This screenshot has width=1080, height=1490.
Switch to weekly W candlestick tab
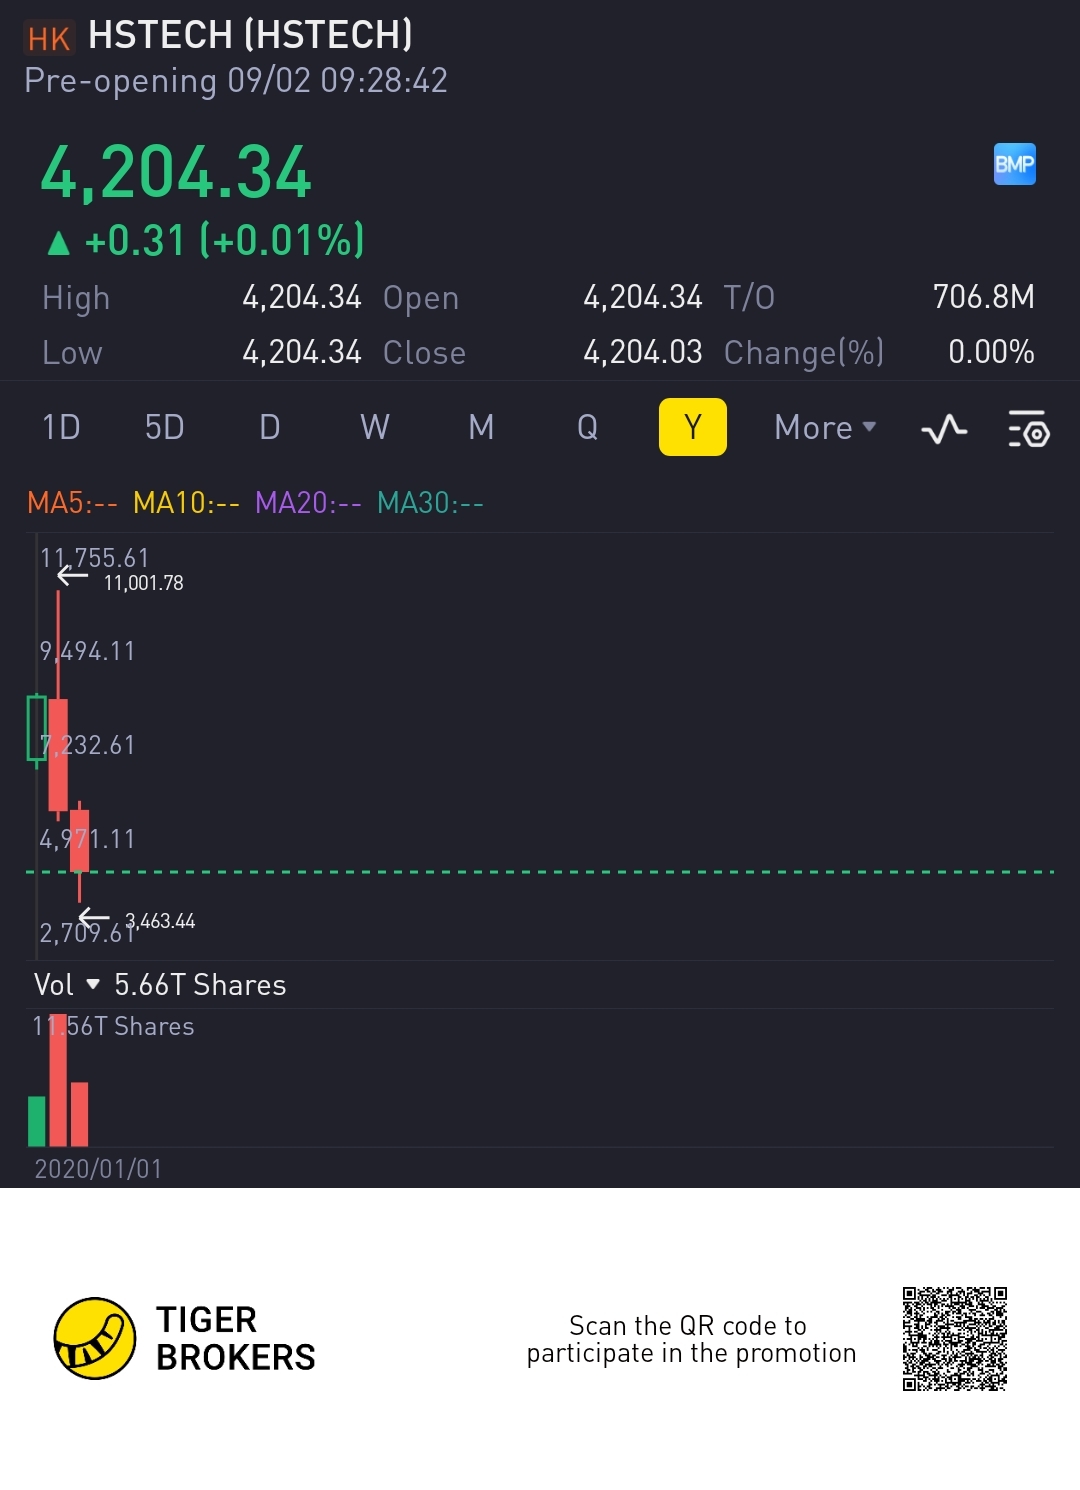[375, 428]
